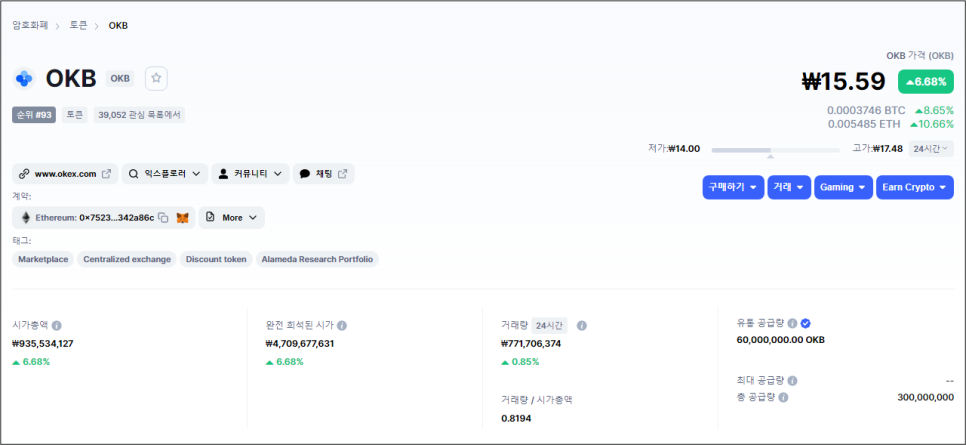Click the search icon in 익스플로러
Viewport: 966px width, 445px height.
pos(133,174)
